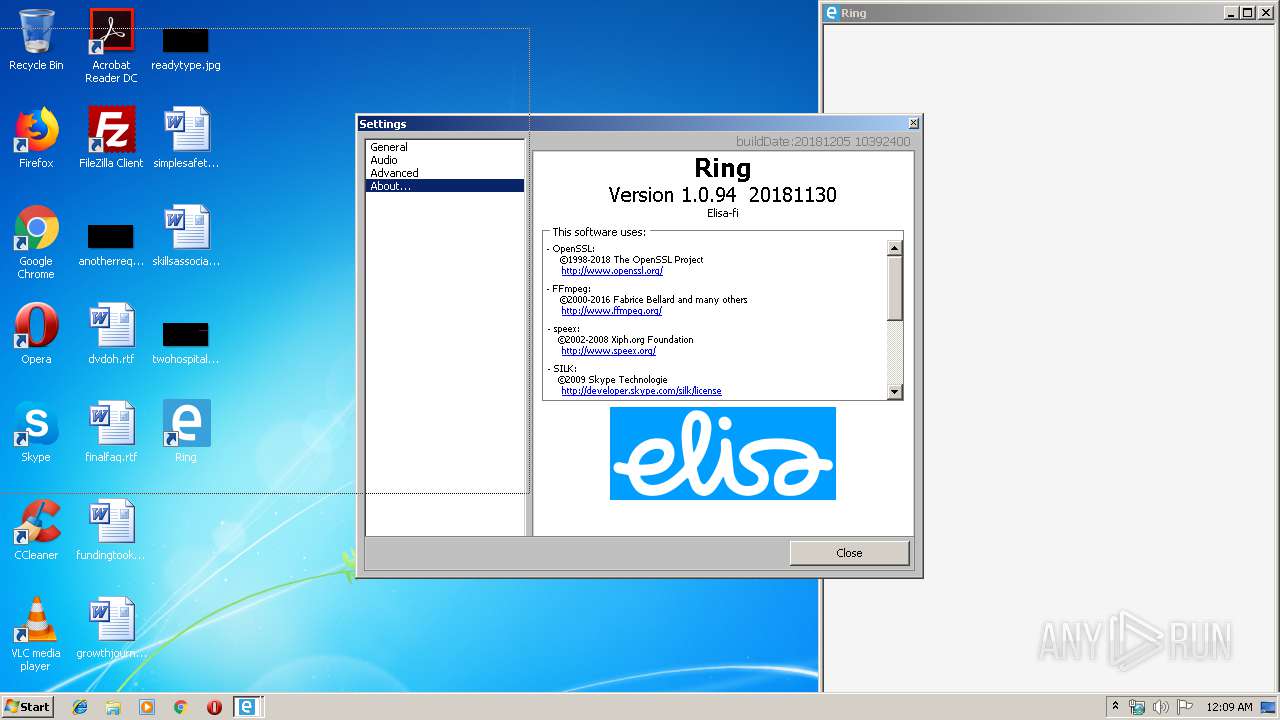Click the Ring window title bar icon
Viewport: 1280px width, 720px height.
[x=830, y=13]
